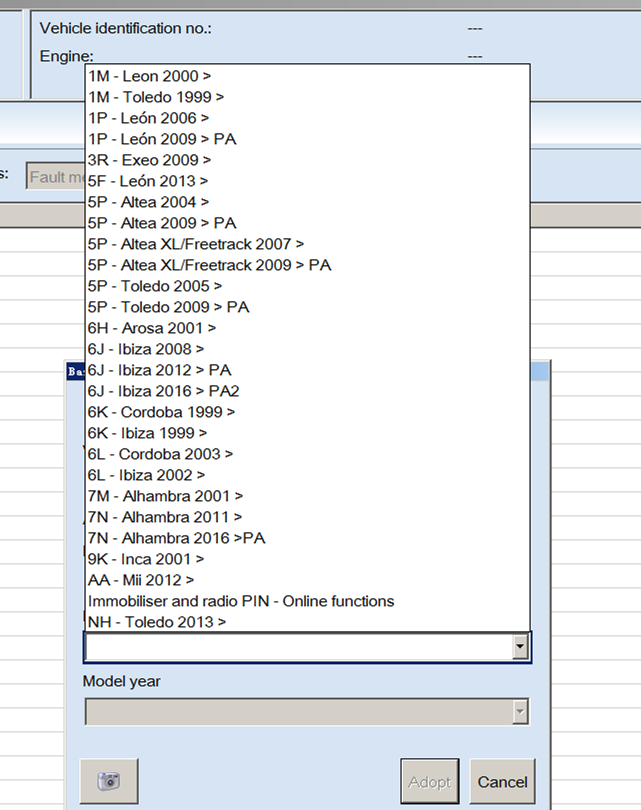The width and height of the screenshot is (641, 810).
Task: Pick 6K - Ibiza 1999 >
Action: click(307, 433)
